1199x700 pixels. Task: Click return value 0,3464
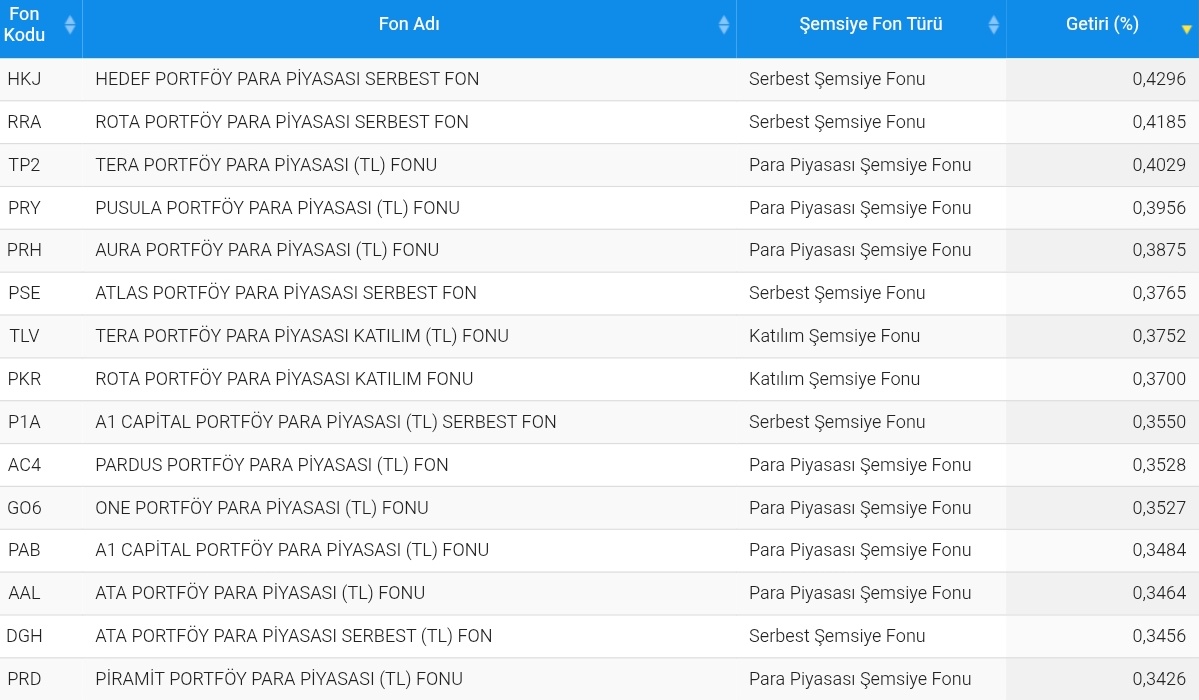pos(1159,592)
